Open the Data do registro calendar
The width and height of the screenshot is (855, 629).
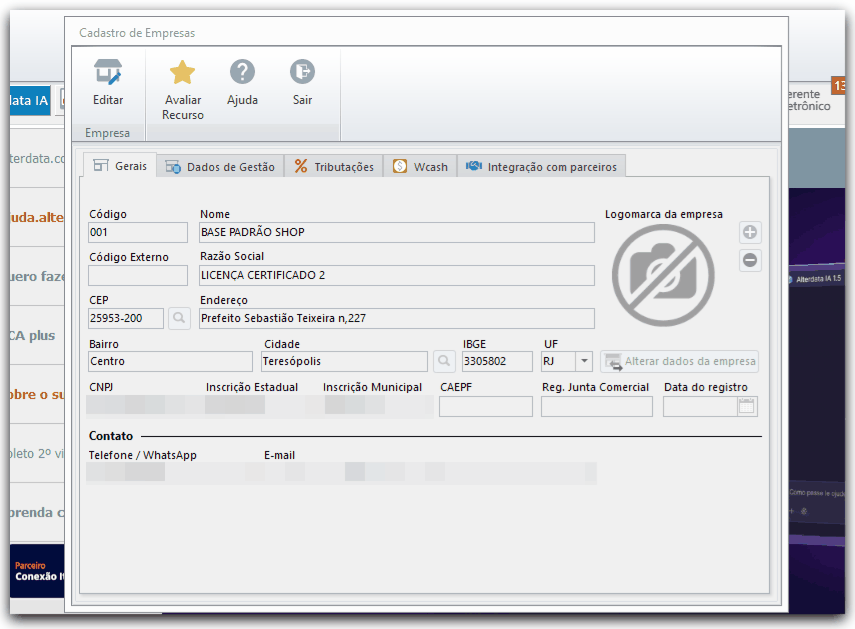(x=746, y=406)
